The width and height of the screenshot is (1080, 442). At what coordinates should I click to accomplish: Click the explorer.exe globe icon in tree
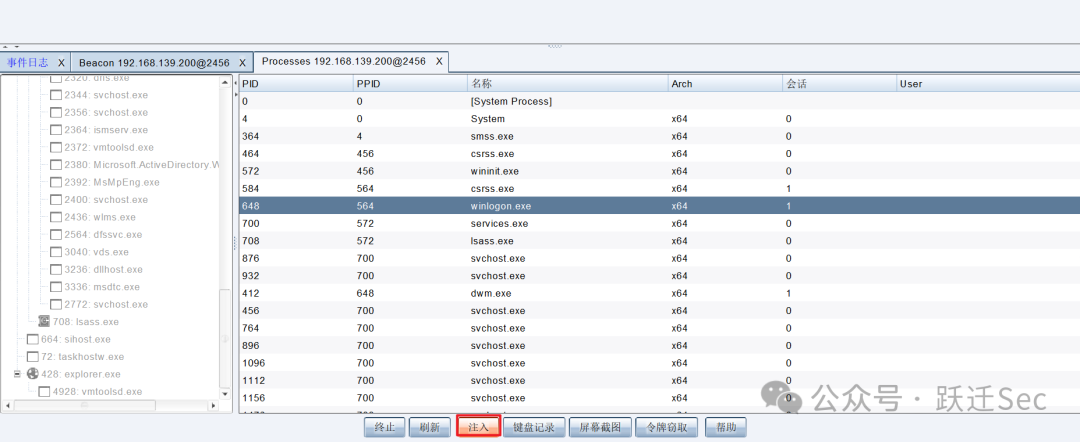[32, 374]
